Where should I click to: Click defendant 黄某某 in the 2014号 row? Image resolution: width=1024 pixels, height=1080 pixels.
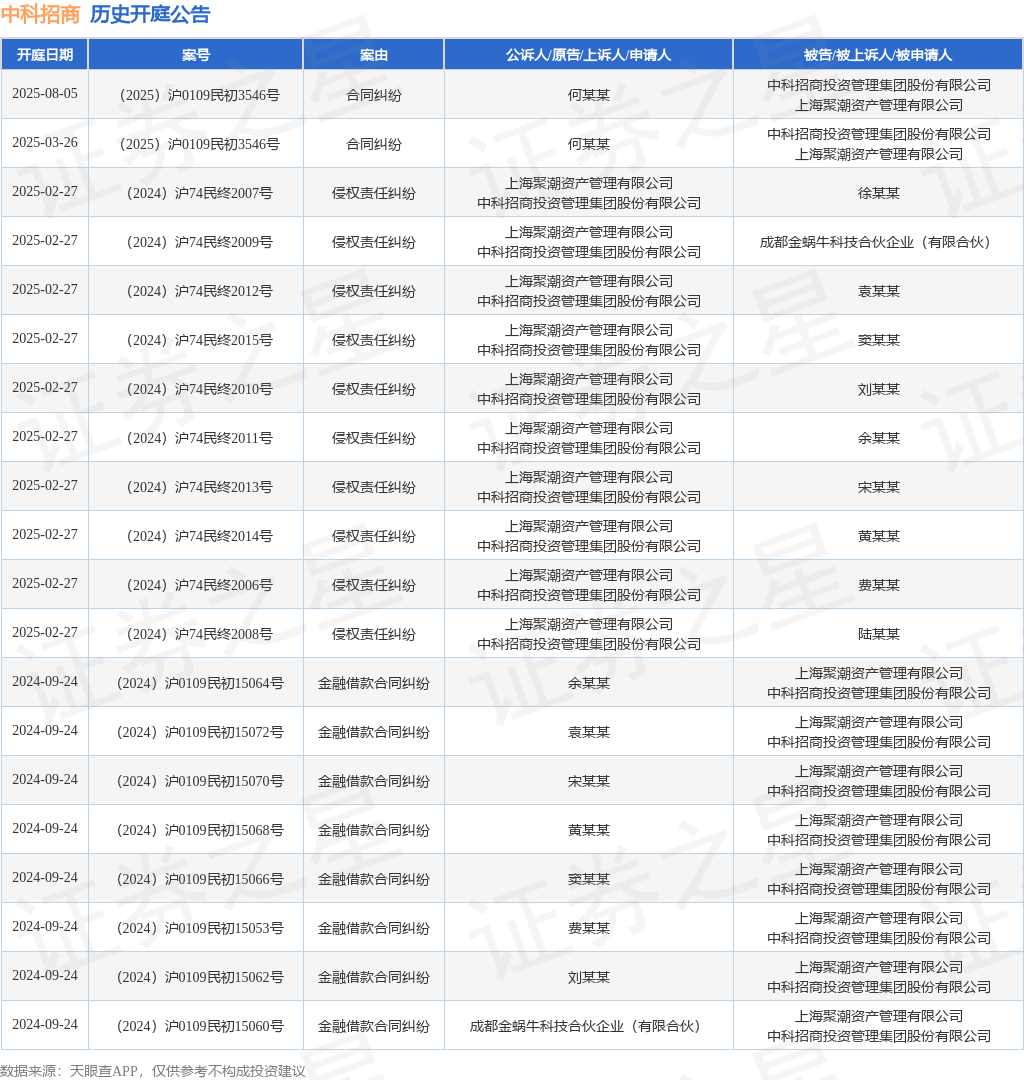click(878, 536)
